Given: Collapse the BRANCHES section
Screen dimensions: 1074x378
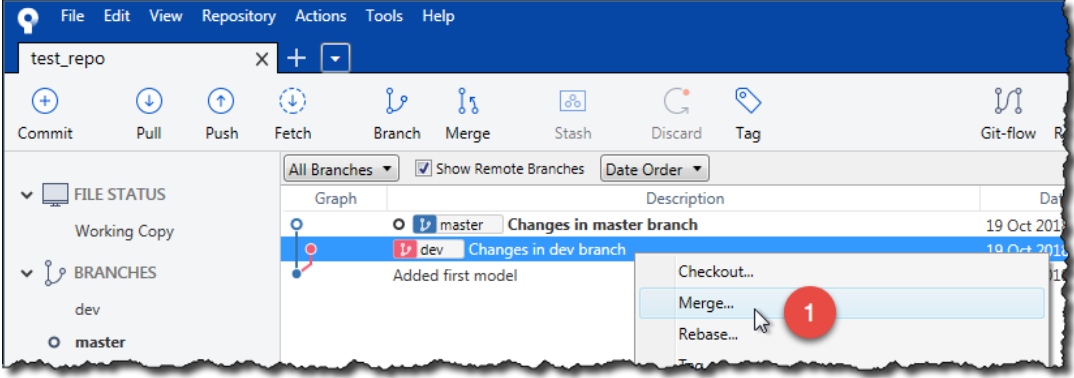Looking at the screenshot, I should [x=26, y=273].
